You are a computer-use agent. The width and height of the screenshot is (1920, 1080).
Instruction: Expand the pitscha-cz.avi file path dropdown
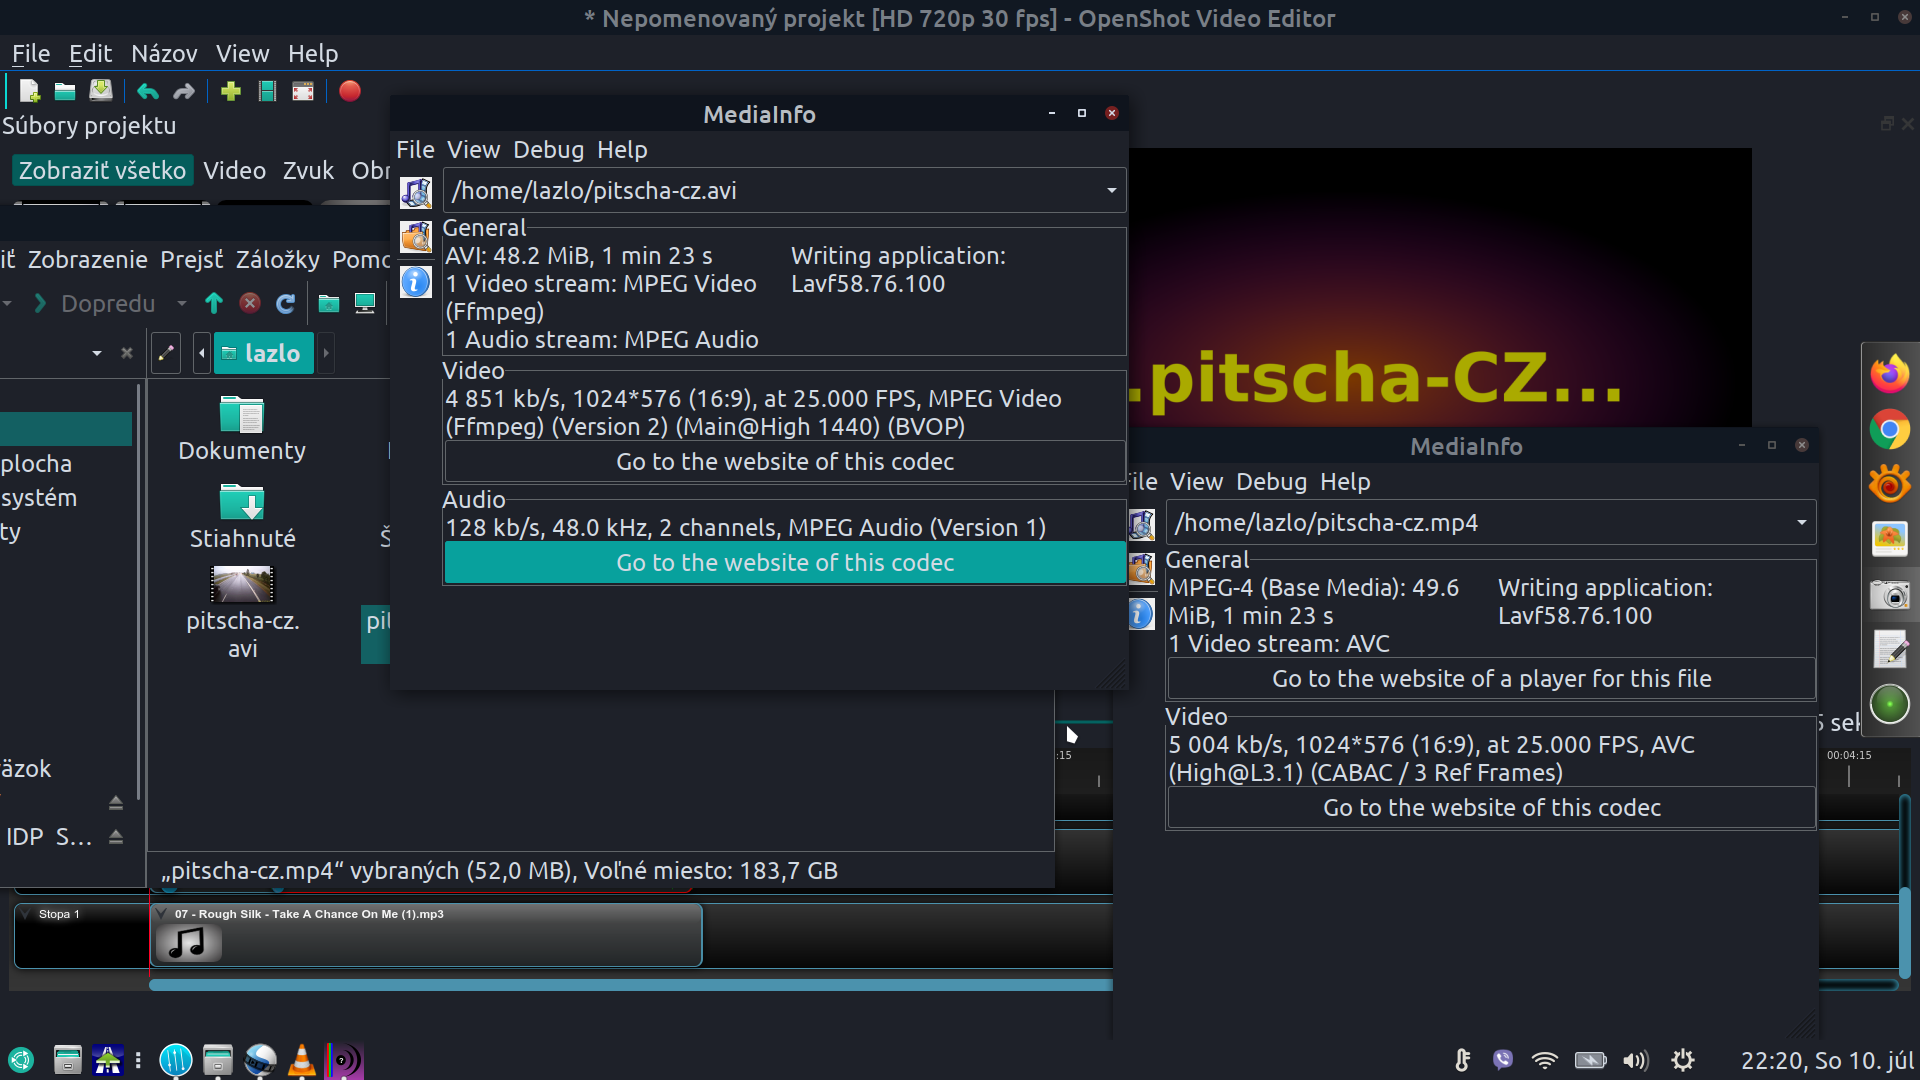[x=1111, y=191]
